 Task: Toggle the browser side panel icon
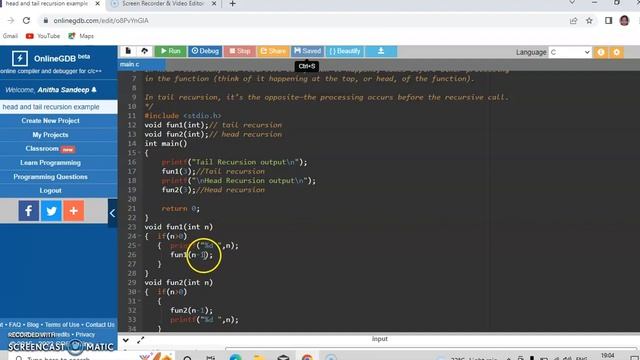(x=609, y=20)
